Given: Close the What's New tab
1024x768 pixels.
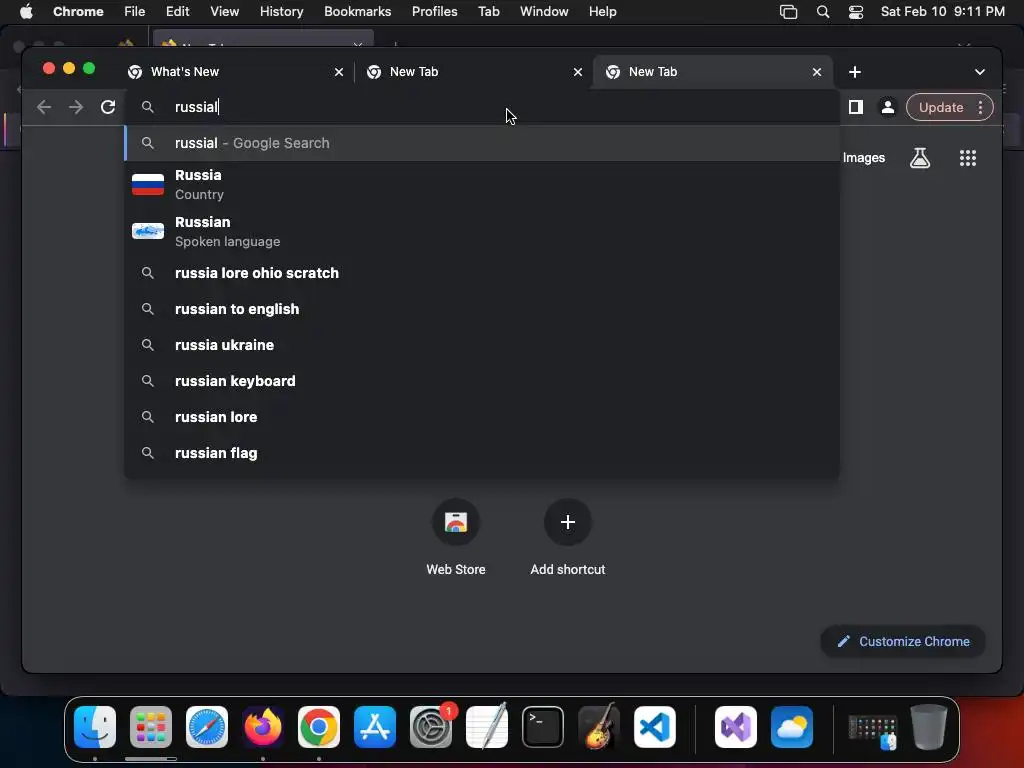Looking at the screenshot, I should click(x=339, y=72).
